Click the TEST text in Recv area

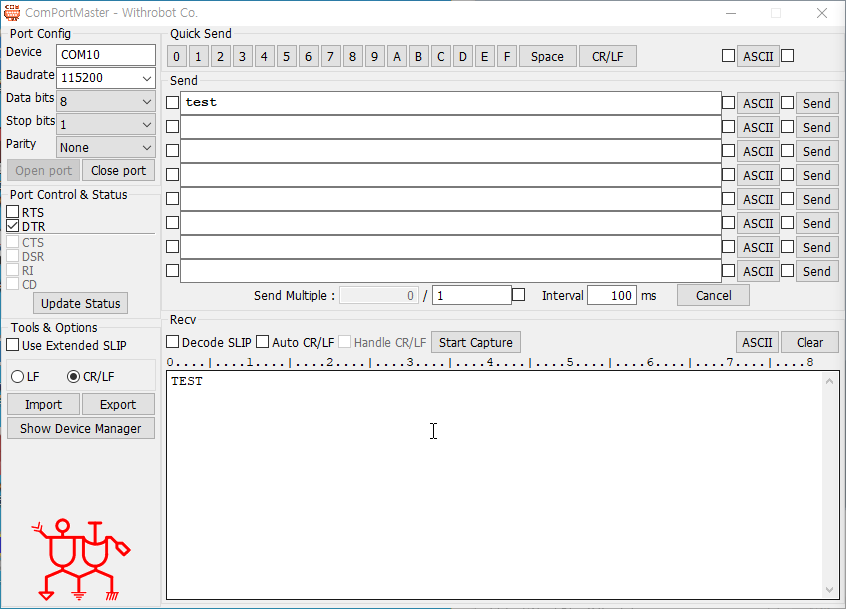tap(187, 381)
